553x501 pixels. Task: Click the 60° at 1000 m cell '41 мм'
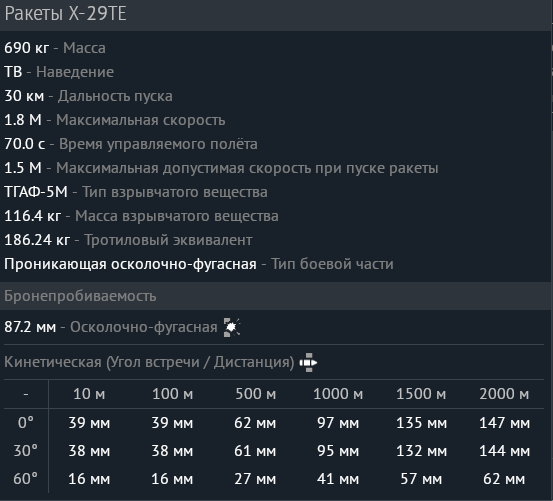338,479
